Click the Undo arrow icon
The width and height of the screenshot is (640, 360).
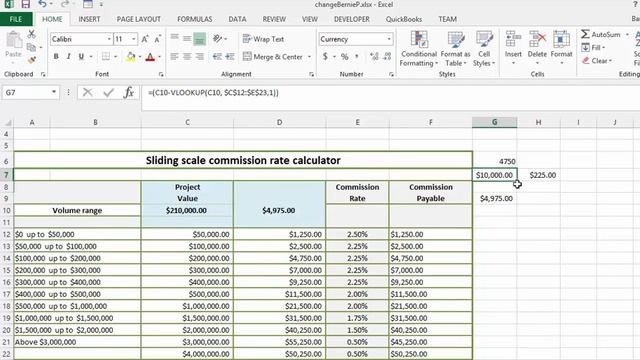(42, 4)
